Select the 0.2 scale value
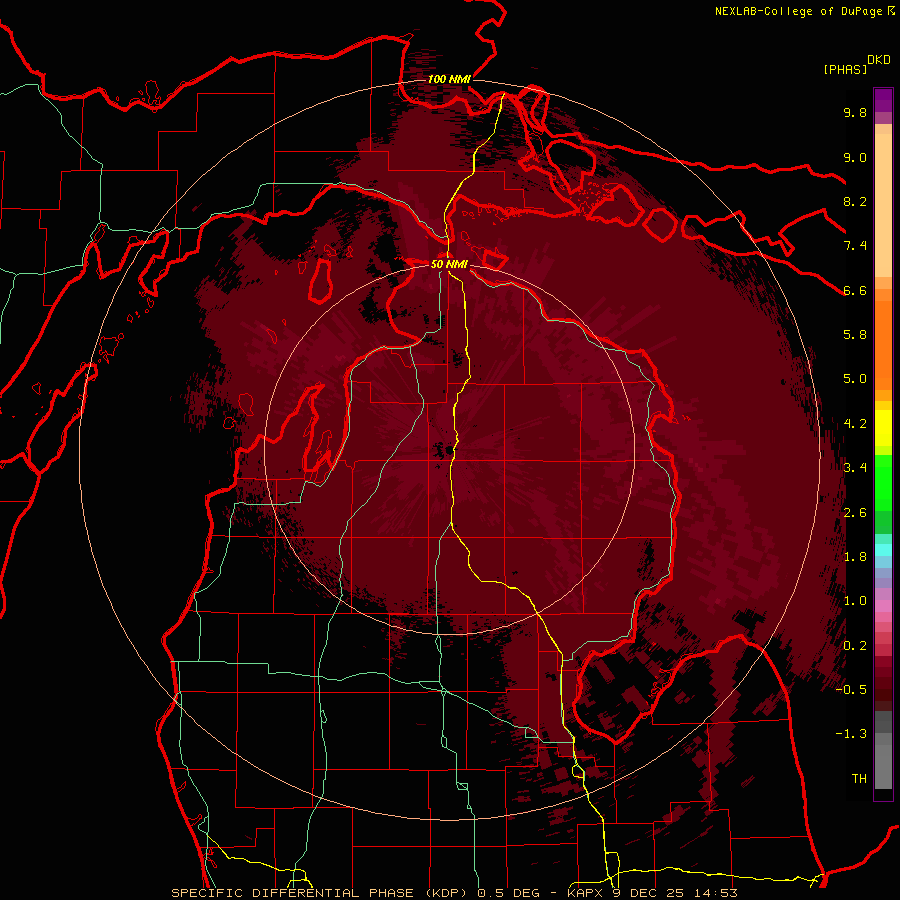Screen dimensions: 900x900 [x=855, y=645]
